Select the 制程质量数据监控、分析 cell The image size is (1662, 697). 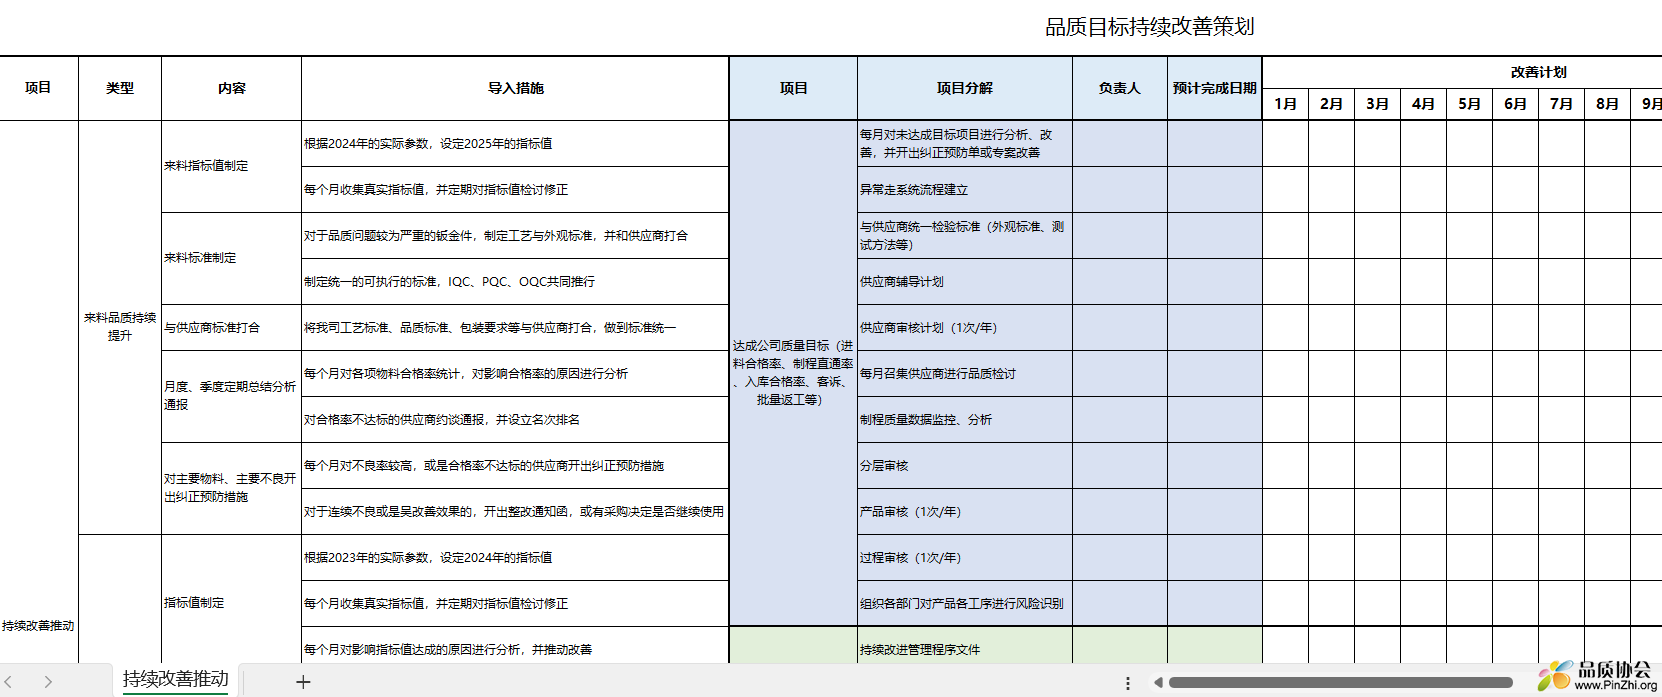(965, 420)
